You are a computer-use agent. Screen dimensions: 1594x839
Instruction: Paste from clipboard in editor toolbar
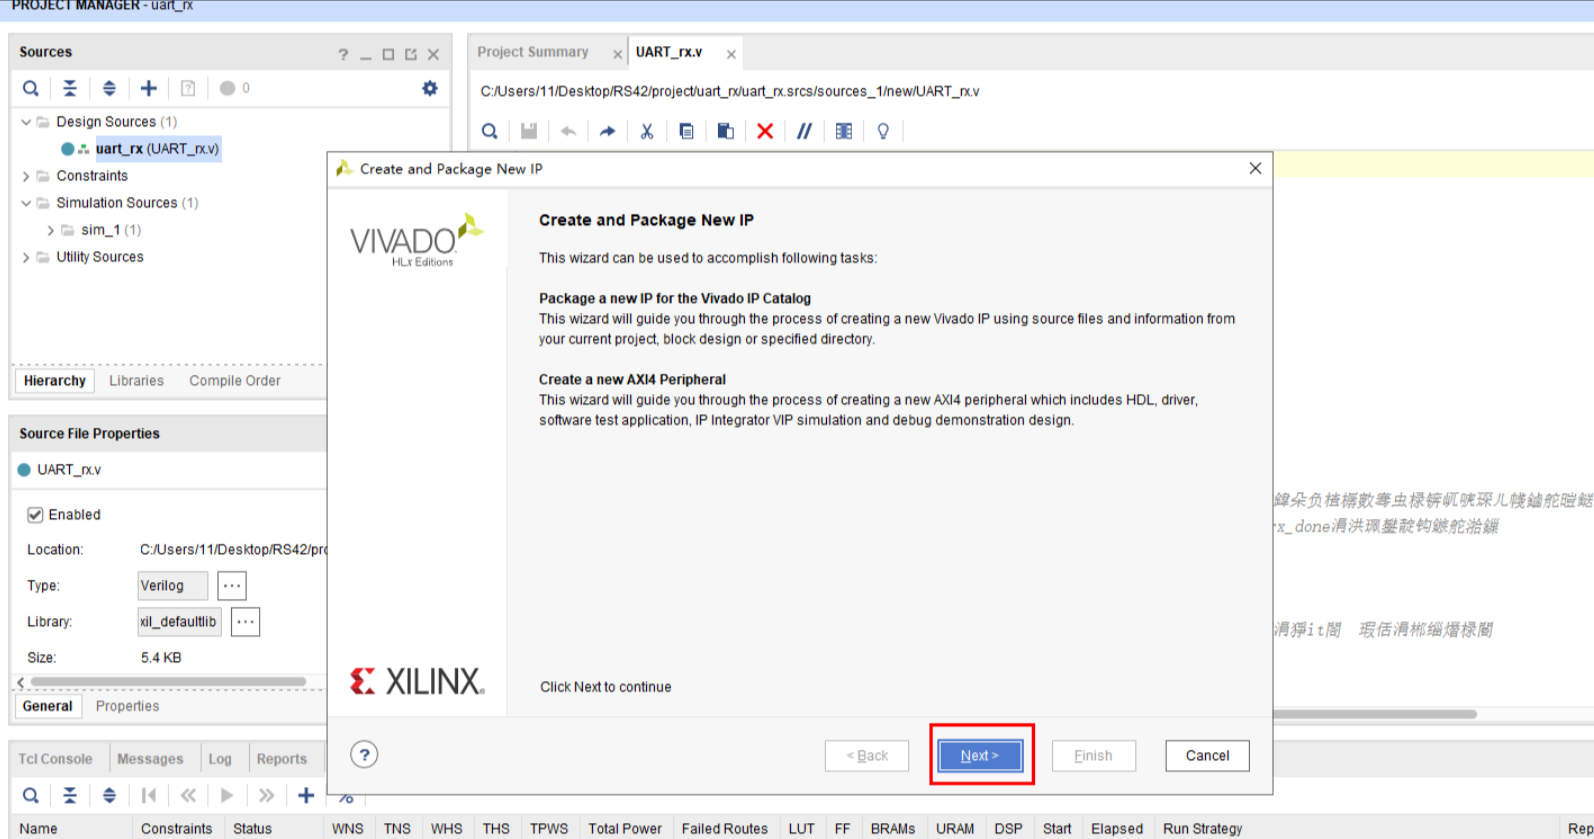(x=726, y=131)
